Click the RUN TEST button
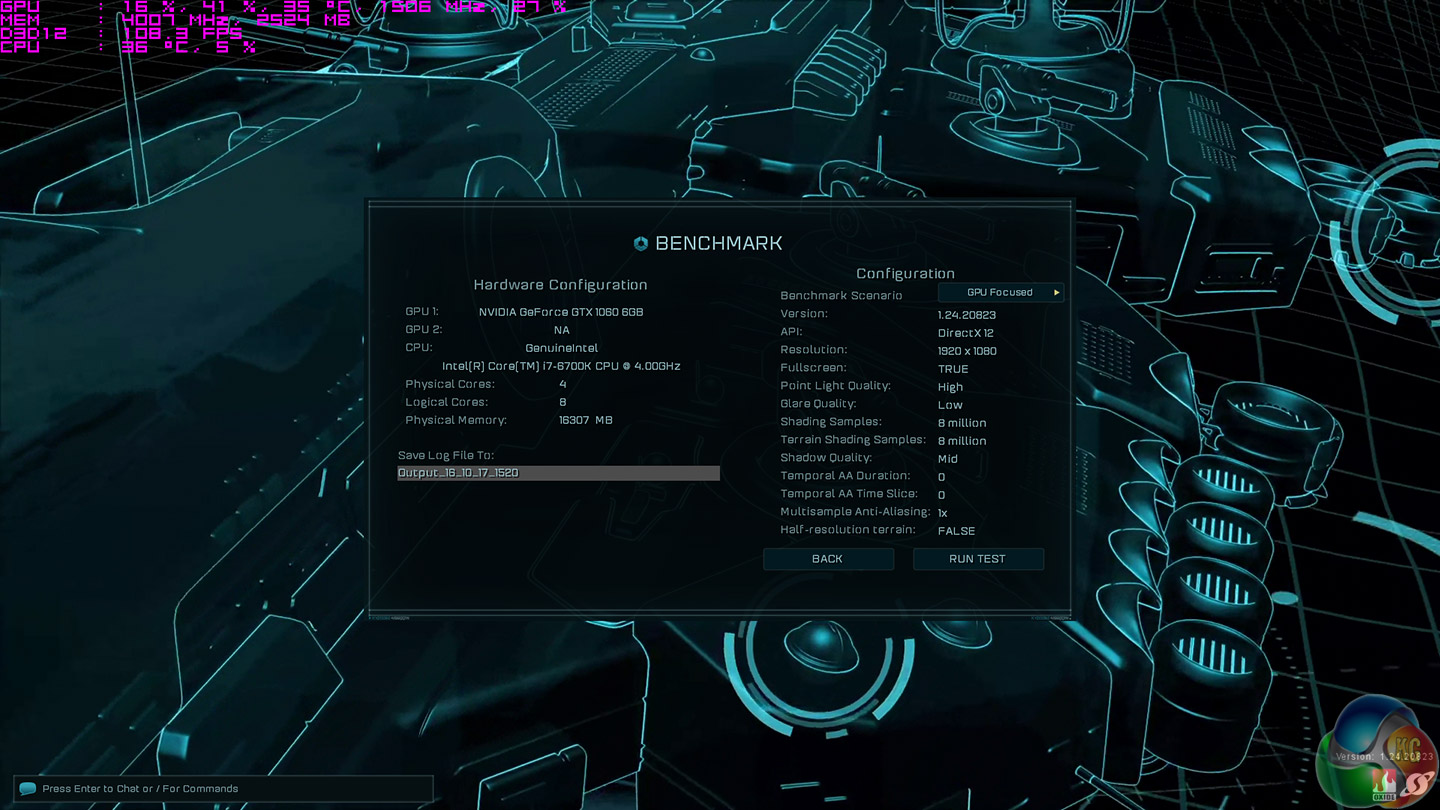The height and width of the screenshot is (810, 1440). pyautogui.click(x=978, y=559)
